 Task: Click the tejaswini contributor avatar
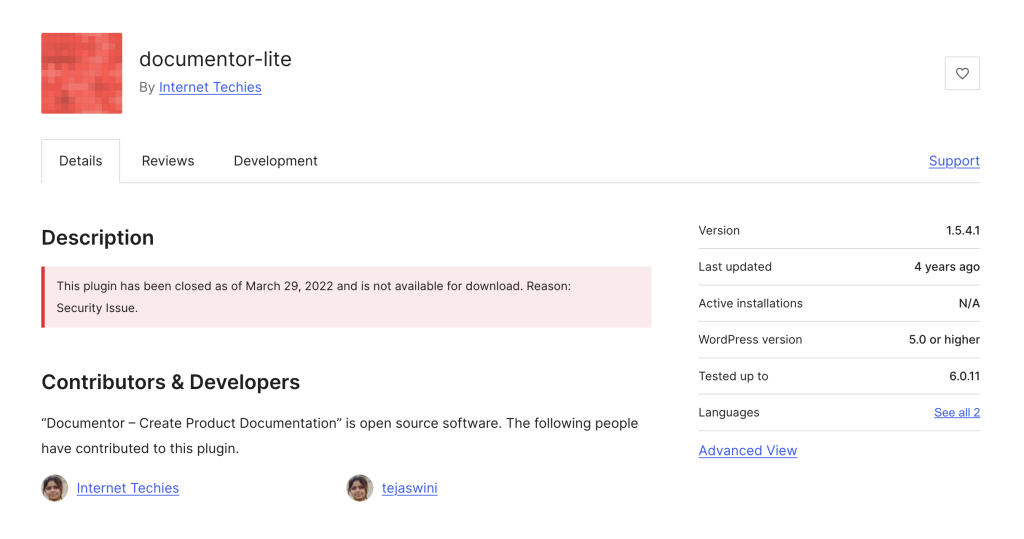(360, 488)
